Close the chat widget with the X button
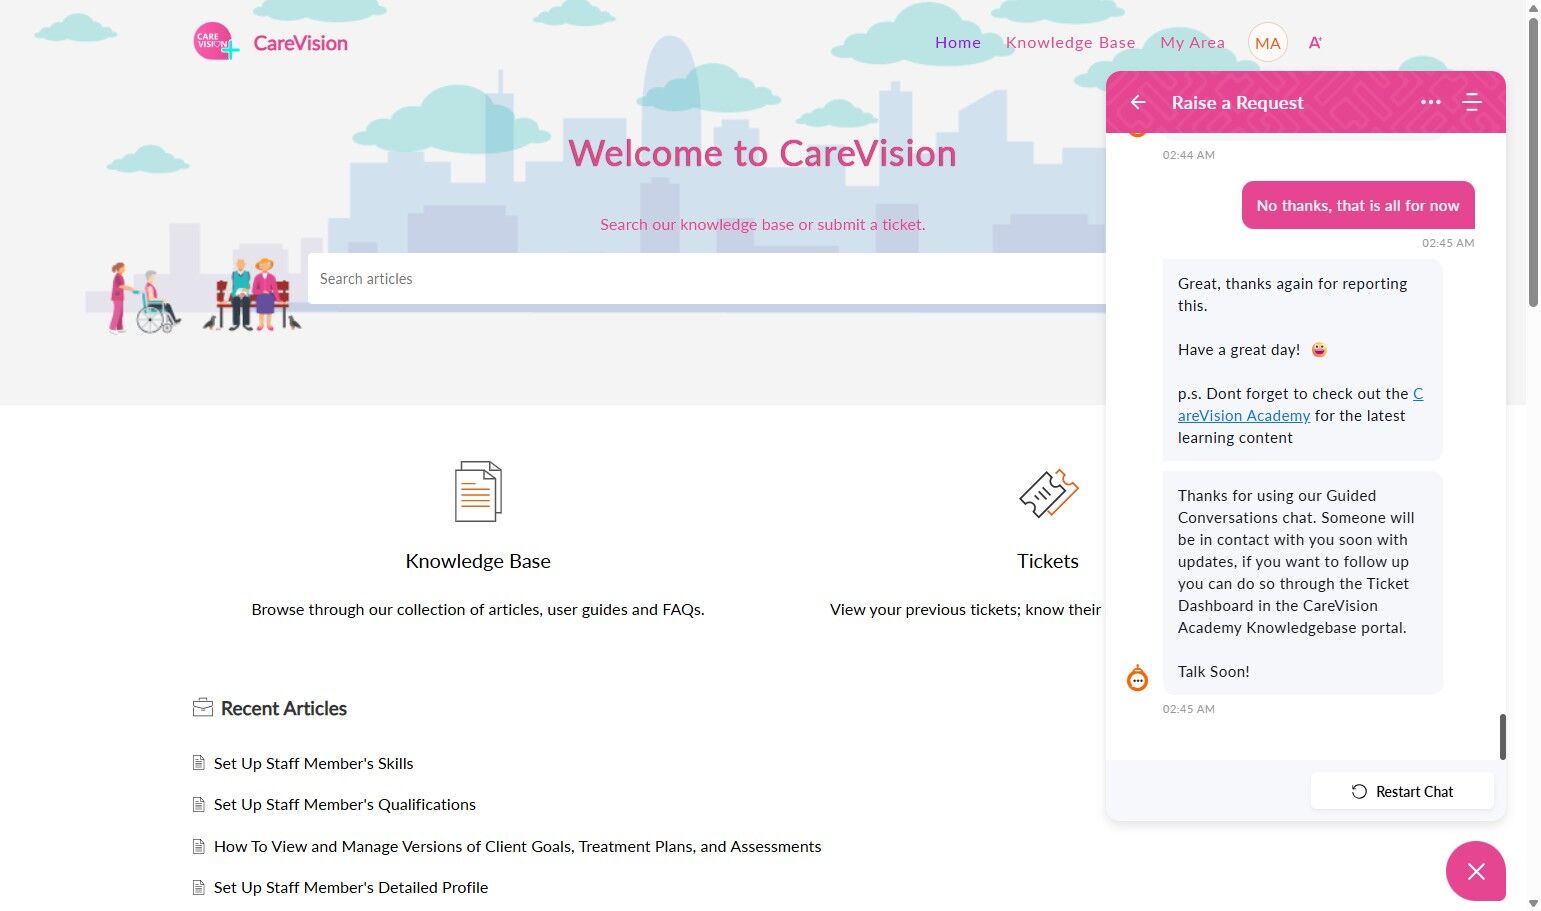This screenshot has width=1541, height=911. coord(1476,871)
